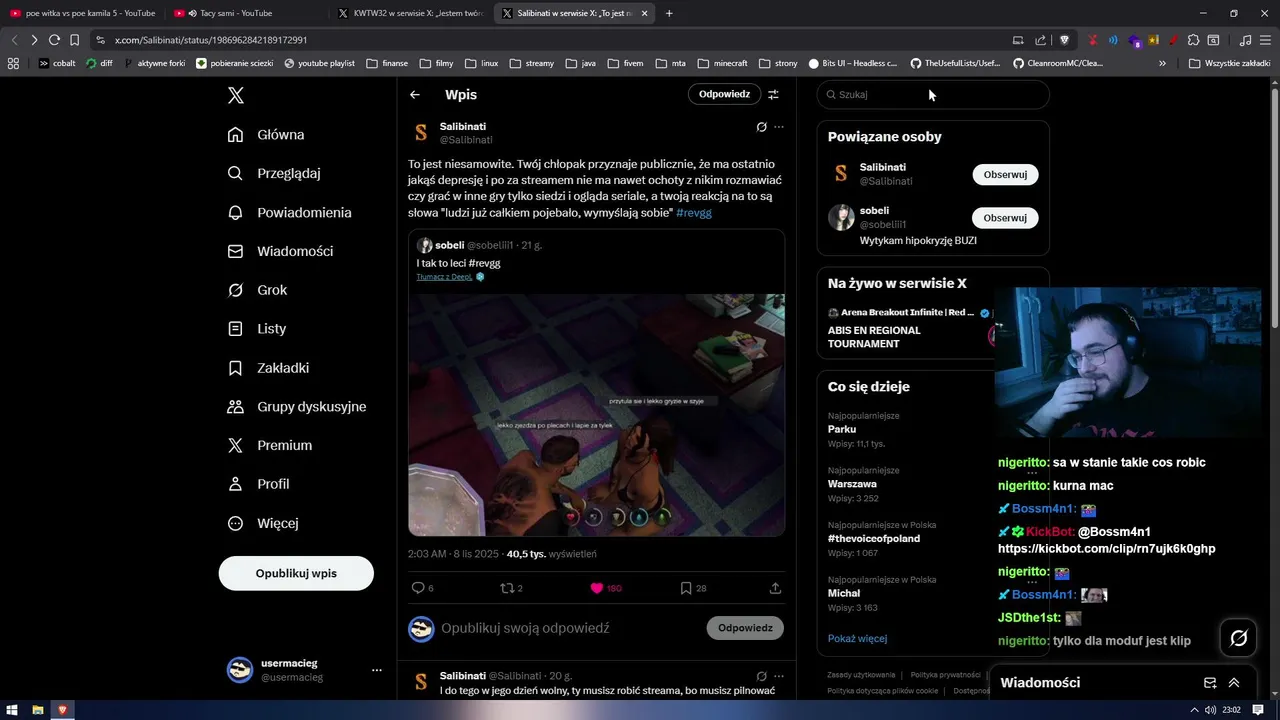Viewport: 1280px width, 720px height.
Task: Click new message icon in Wiadomości drawer
Action: (x=1210, y=683)
